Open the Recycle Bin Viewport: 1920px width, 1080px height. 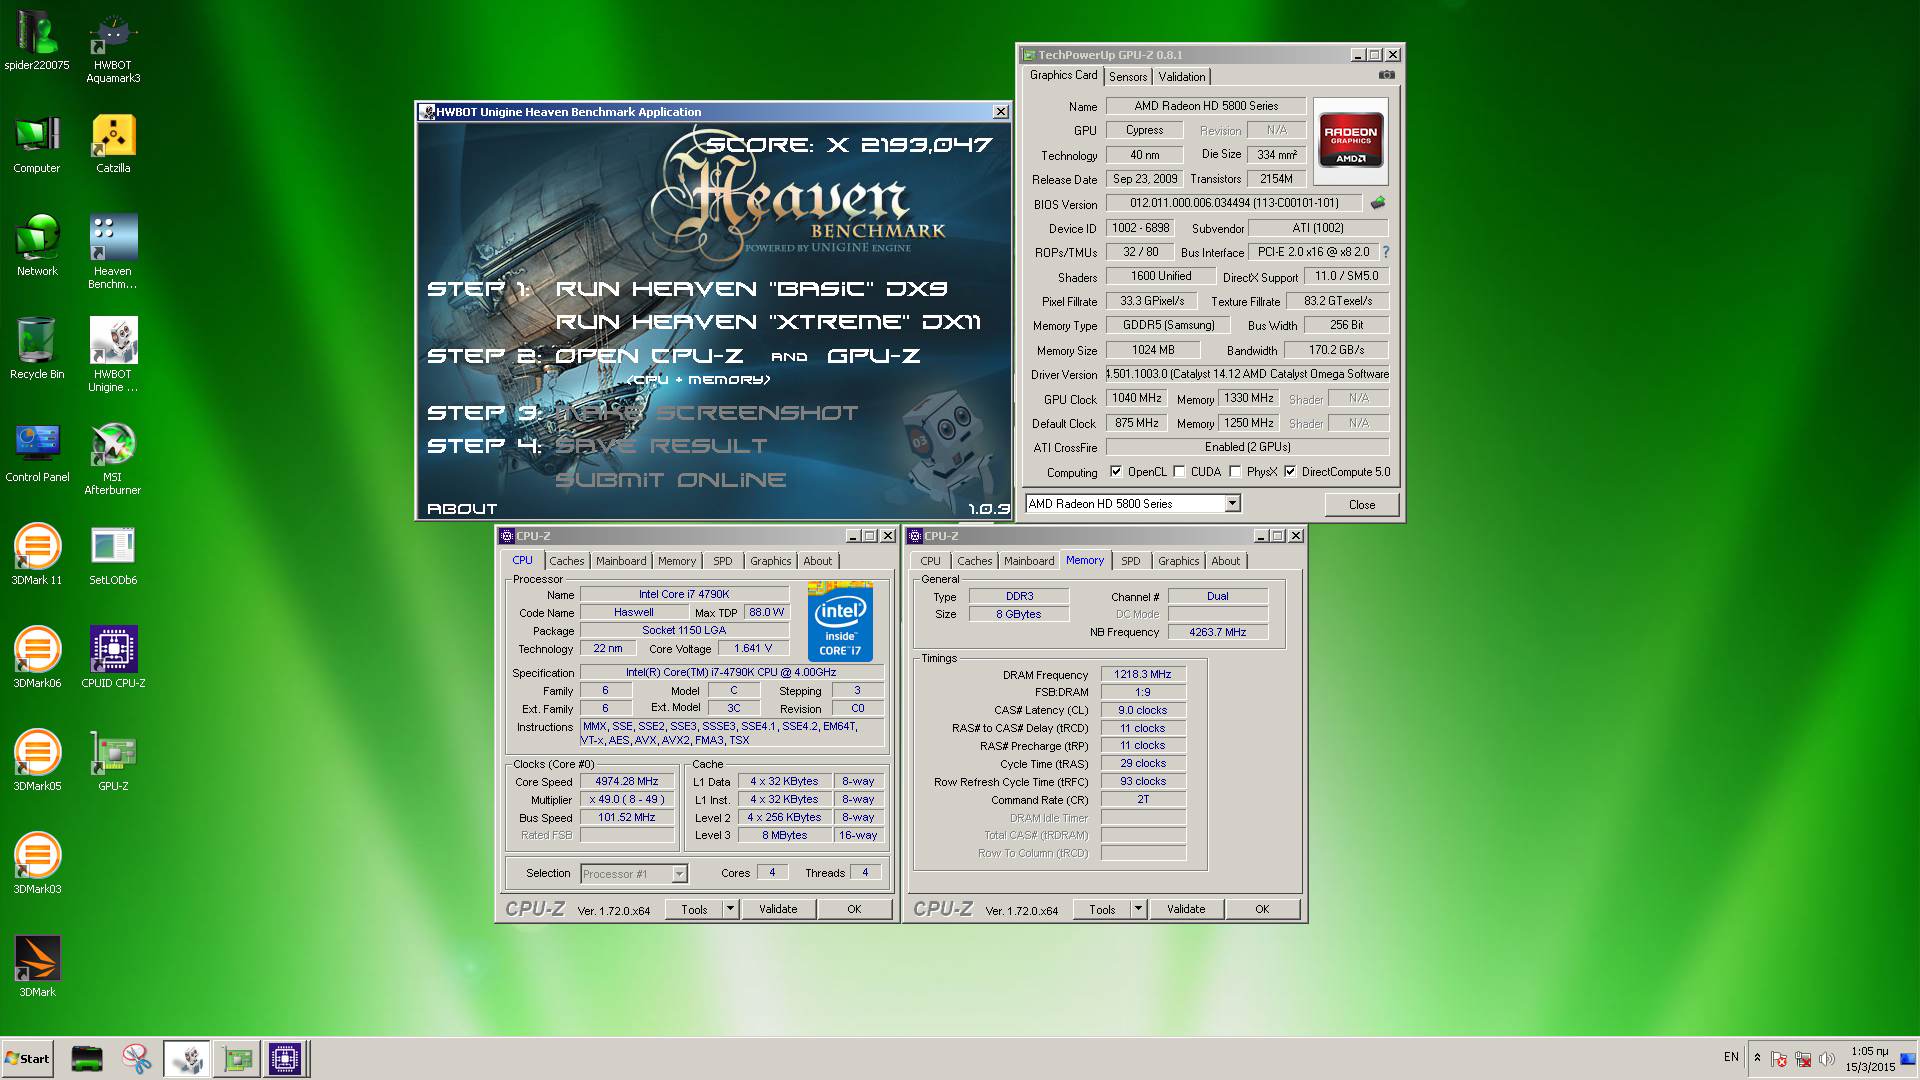(37, 349)
